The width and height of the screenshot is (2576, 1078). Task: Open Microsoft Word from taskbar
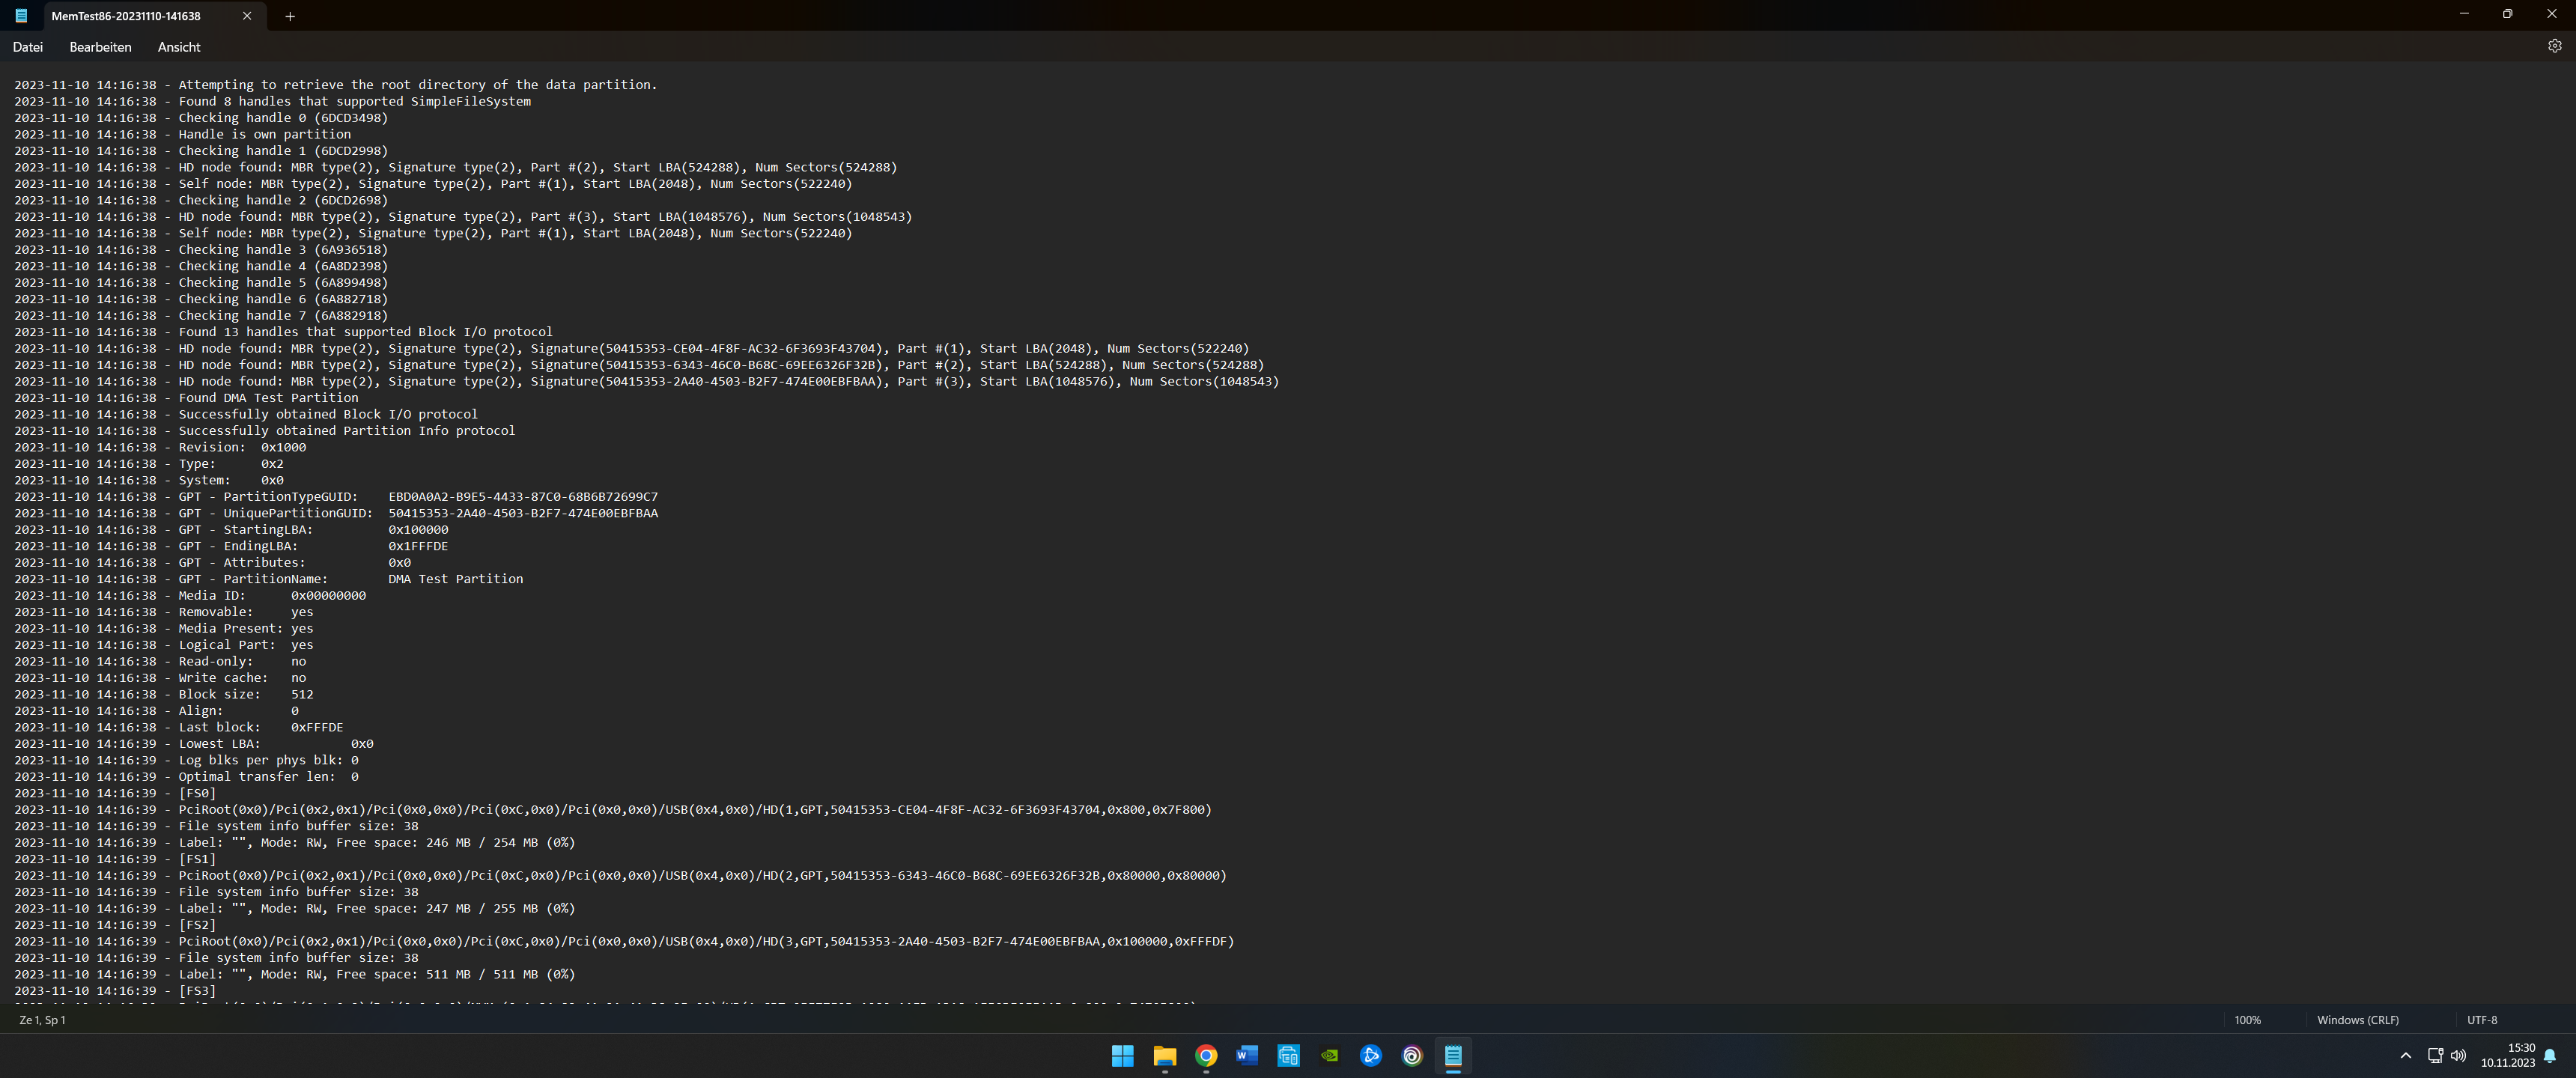[x=1247, y=1055]
